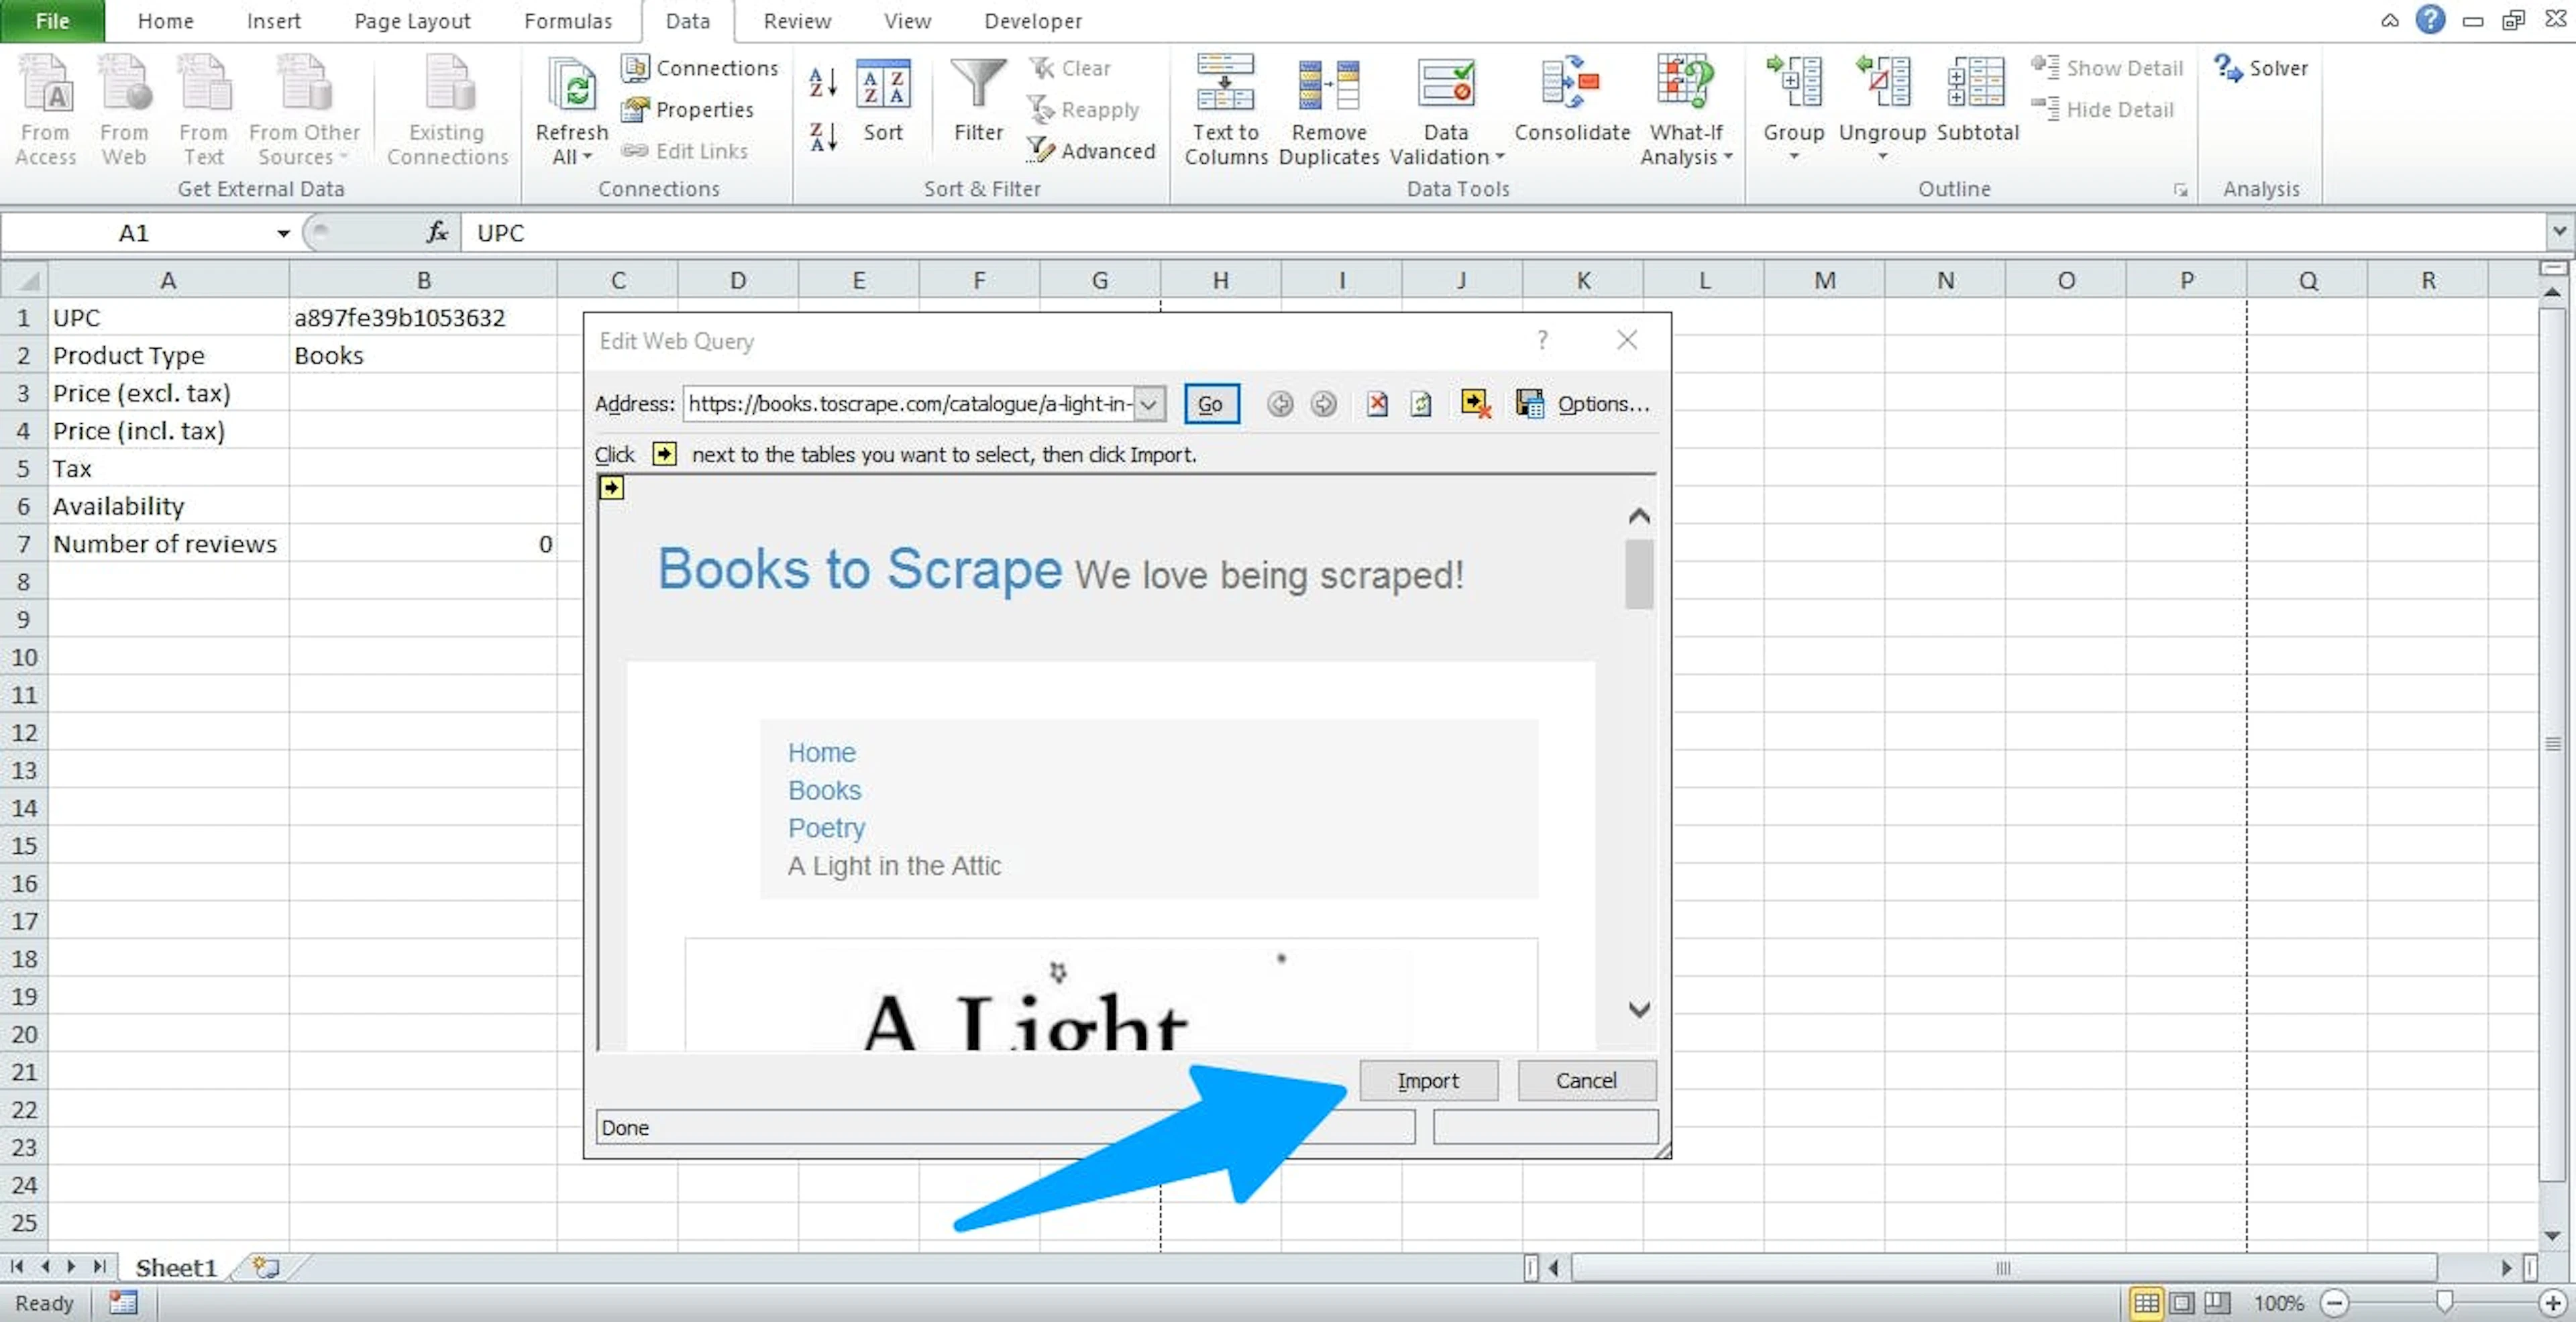
Task: Switch to Page Break Preview in status bar
Action: pos(2217,1303)
